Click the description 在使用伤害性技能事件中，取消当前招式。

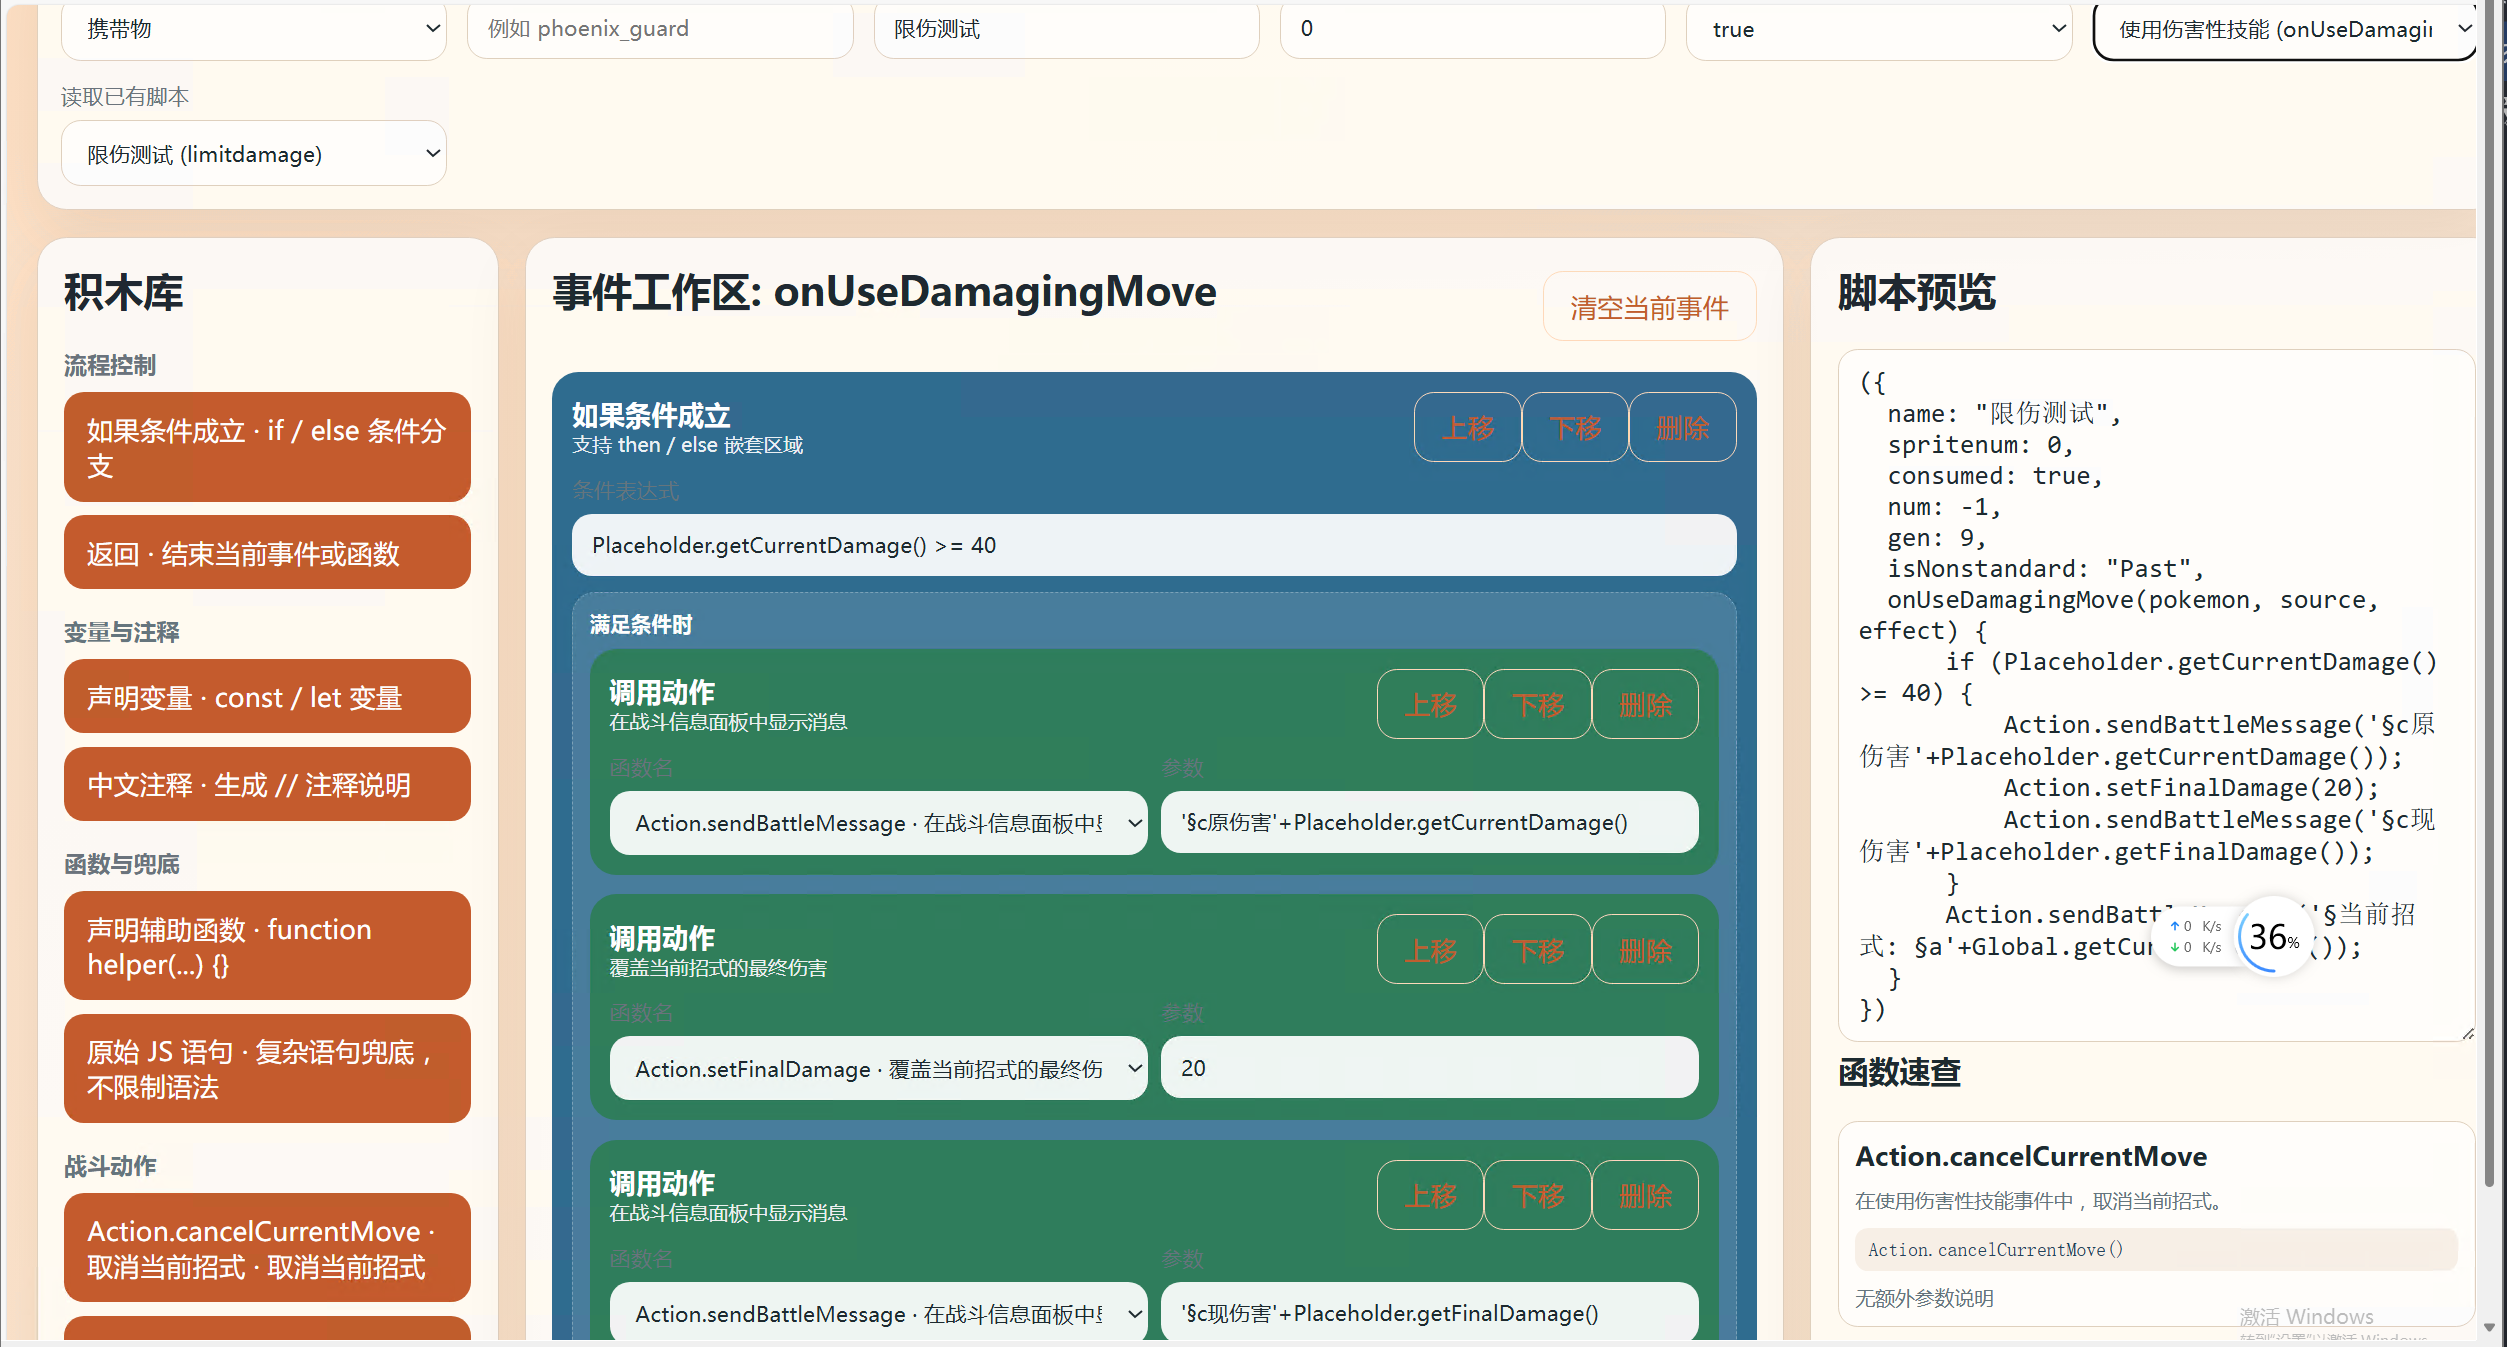pyautogui.click(x=2038, y=1201)
